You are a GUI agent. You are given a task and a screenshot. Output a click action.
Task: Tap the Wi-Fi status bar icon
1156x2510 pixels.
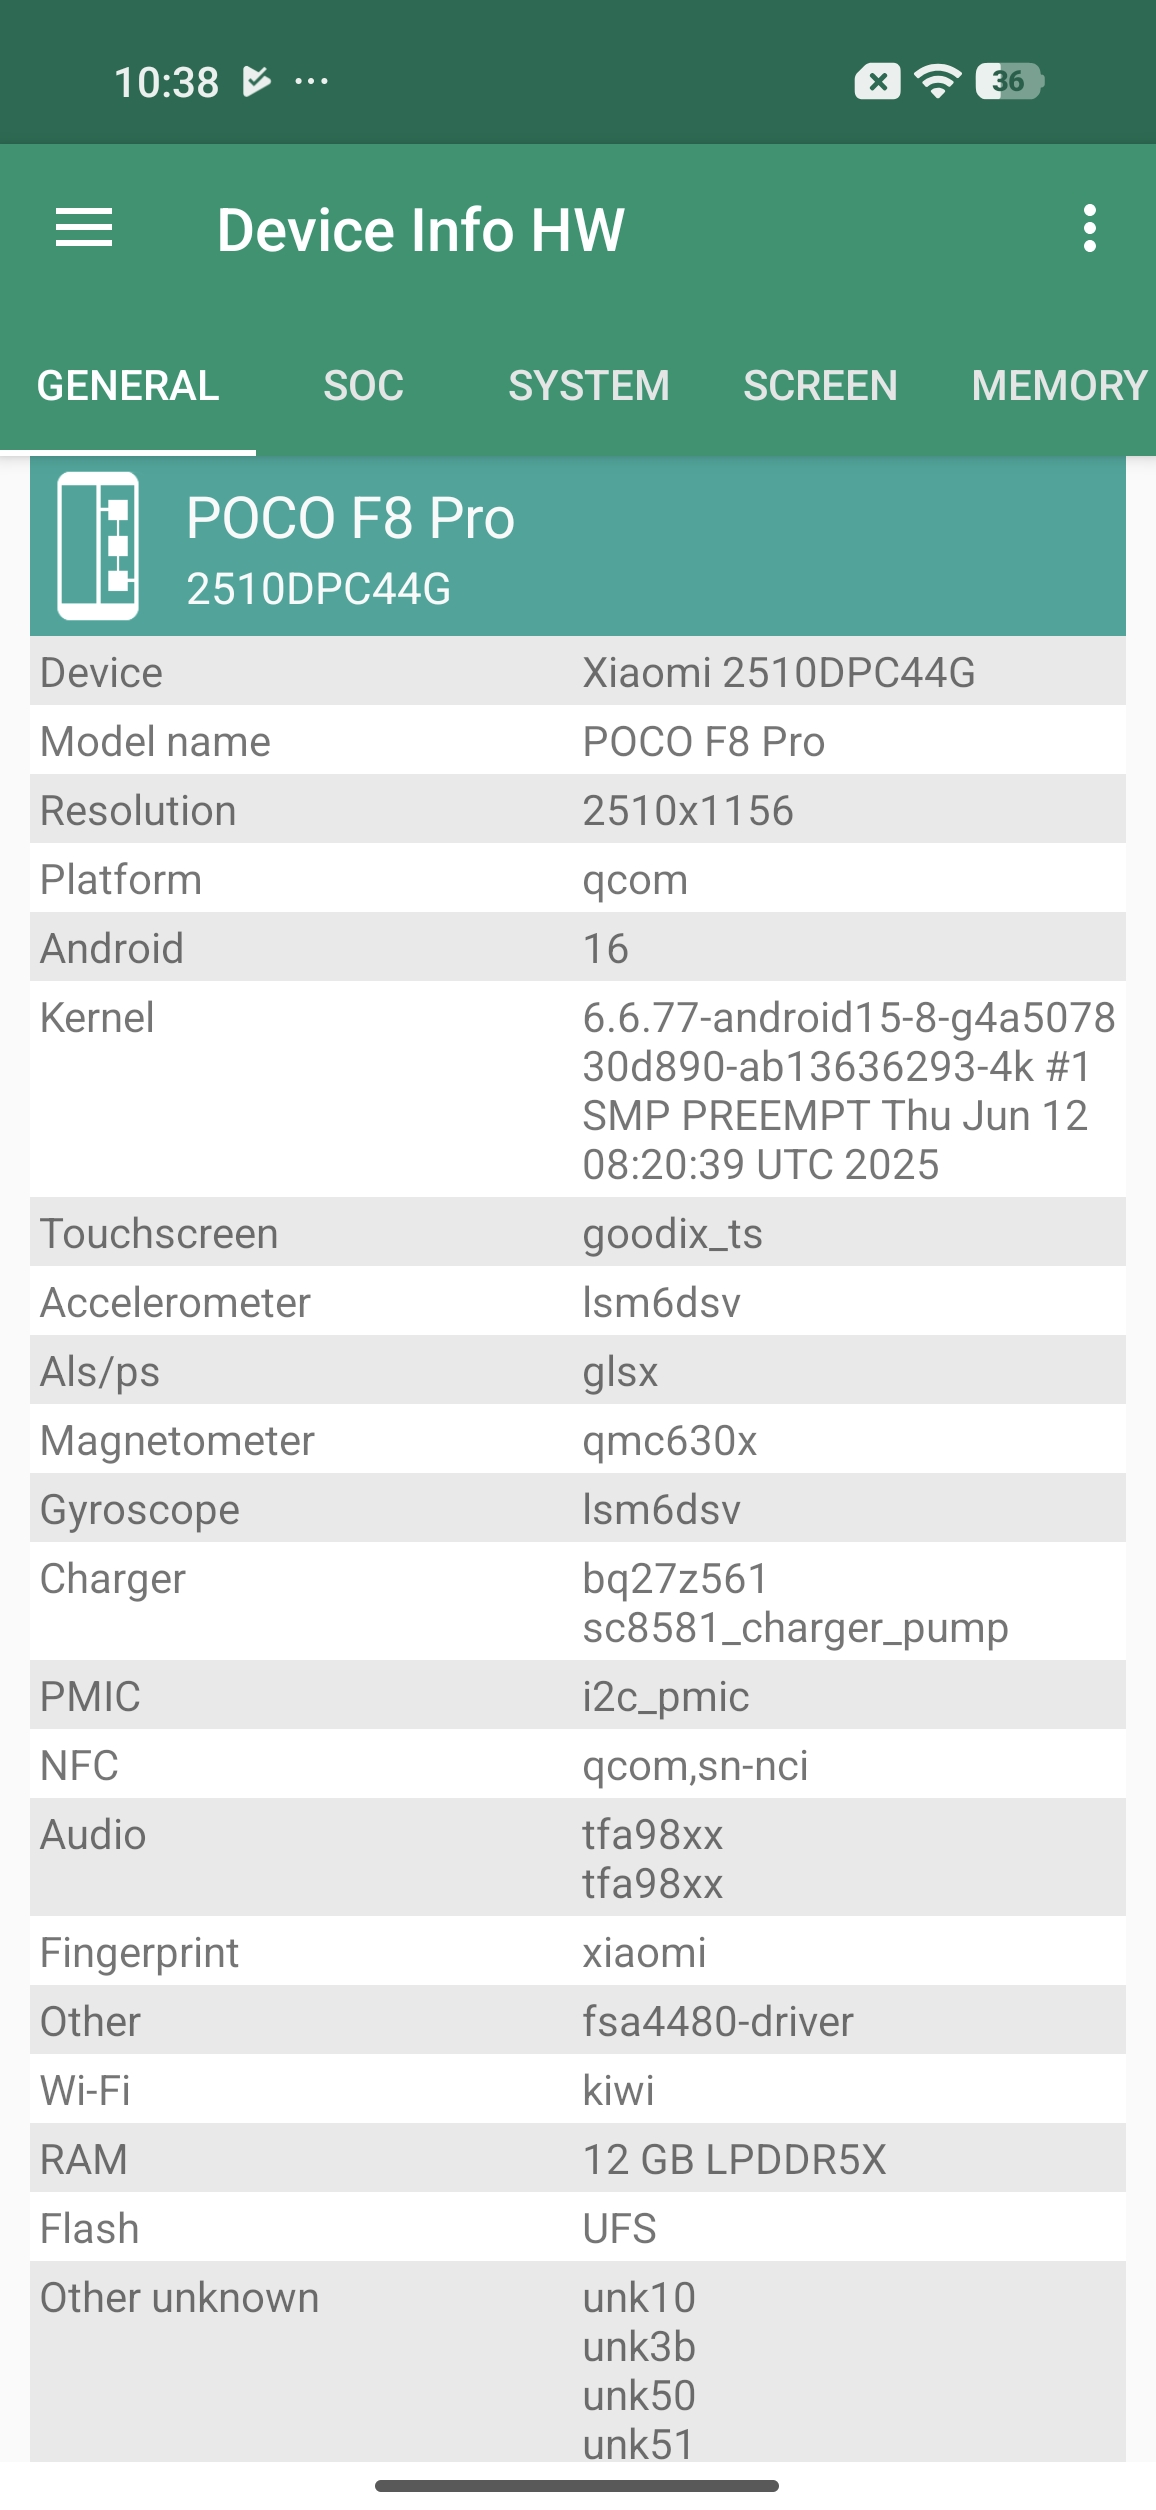pos(938,81)
